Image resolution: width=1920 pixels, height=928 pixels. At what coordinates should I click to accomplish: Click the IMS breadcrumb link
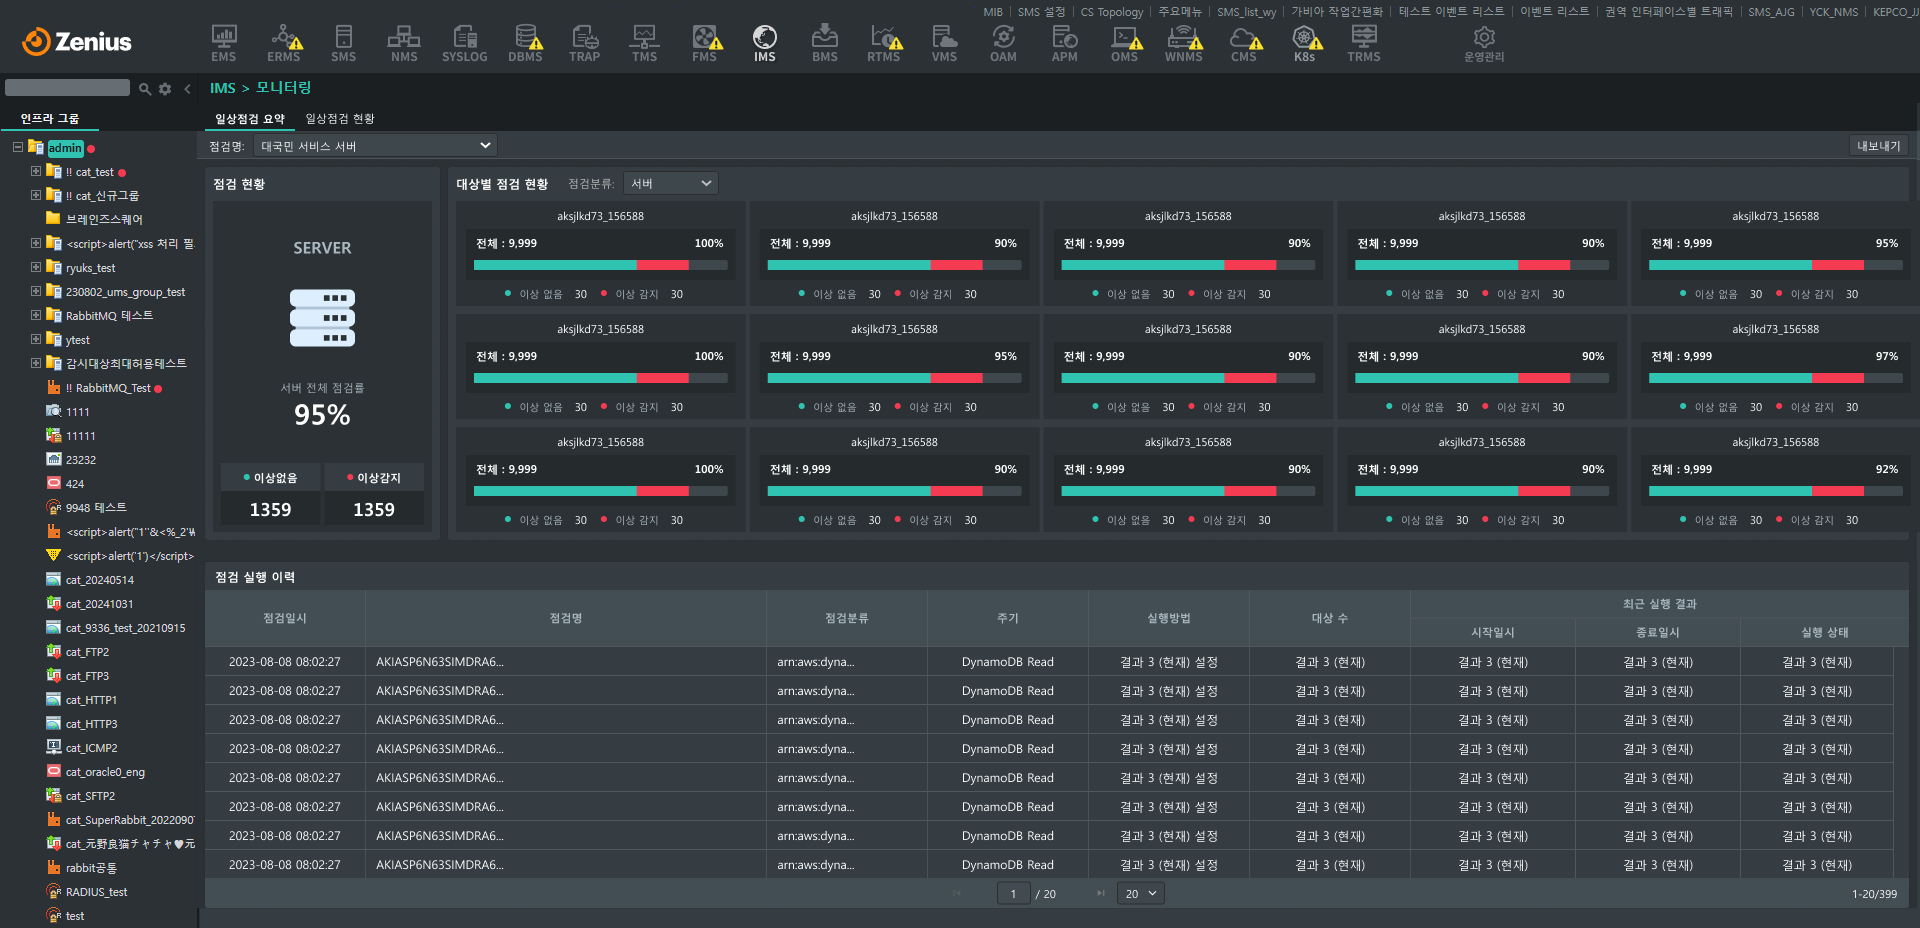tap(223, 88)
